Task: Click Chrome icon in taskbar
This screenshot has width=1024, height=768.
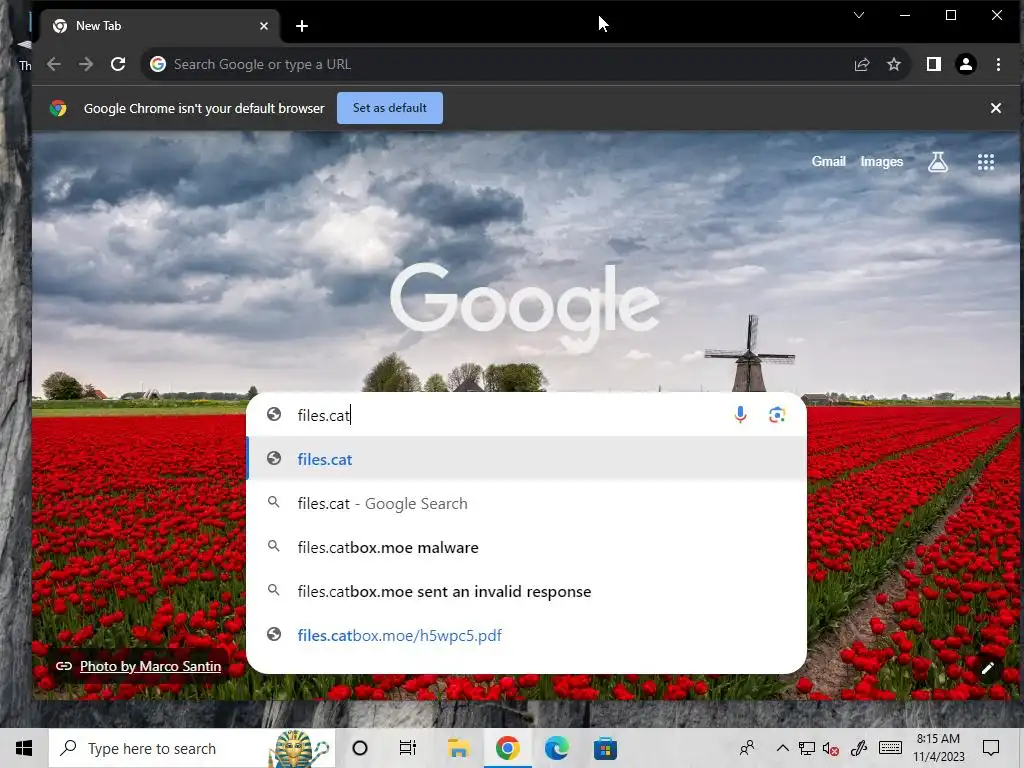Action: (x=507, y=748)
